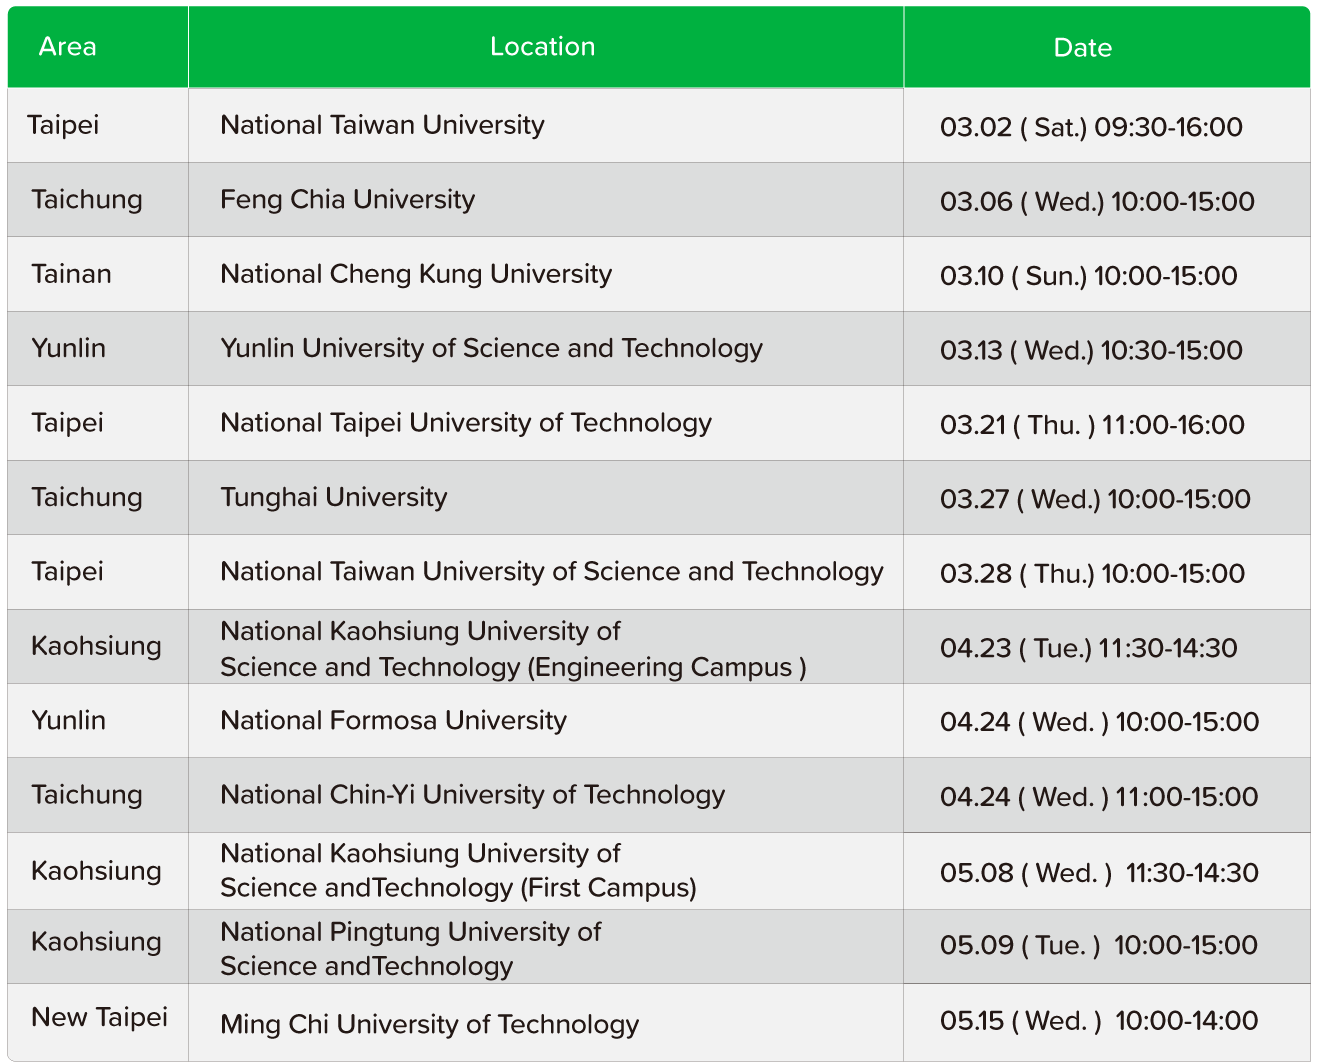Click date 03.06 (Wed.) 10:00-15:00
Image resolution: width=1320 pixels, height=1063 pixels.
[x=1097, y=201]
